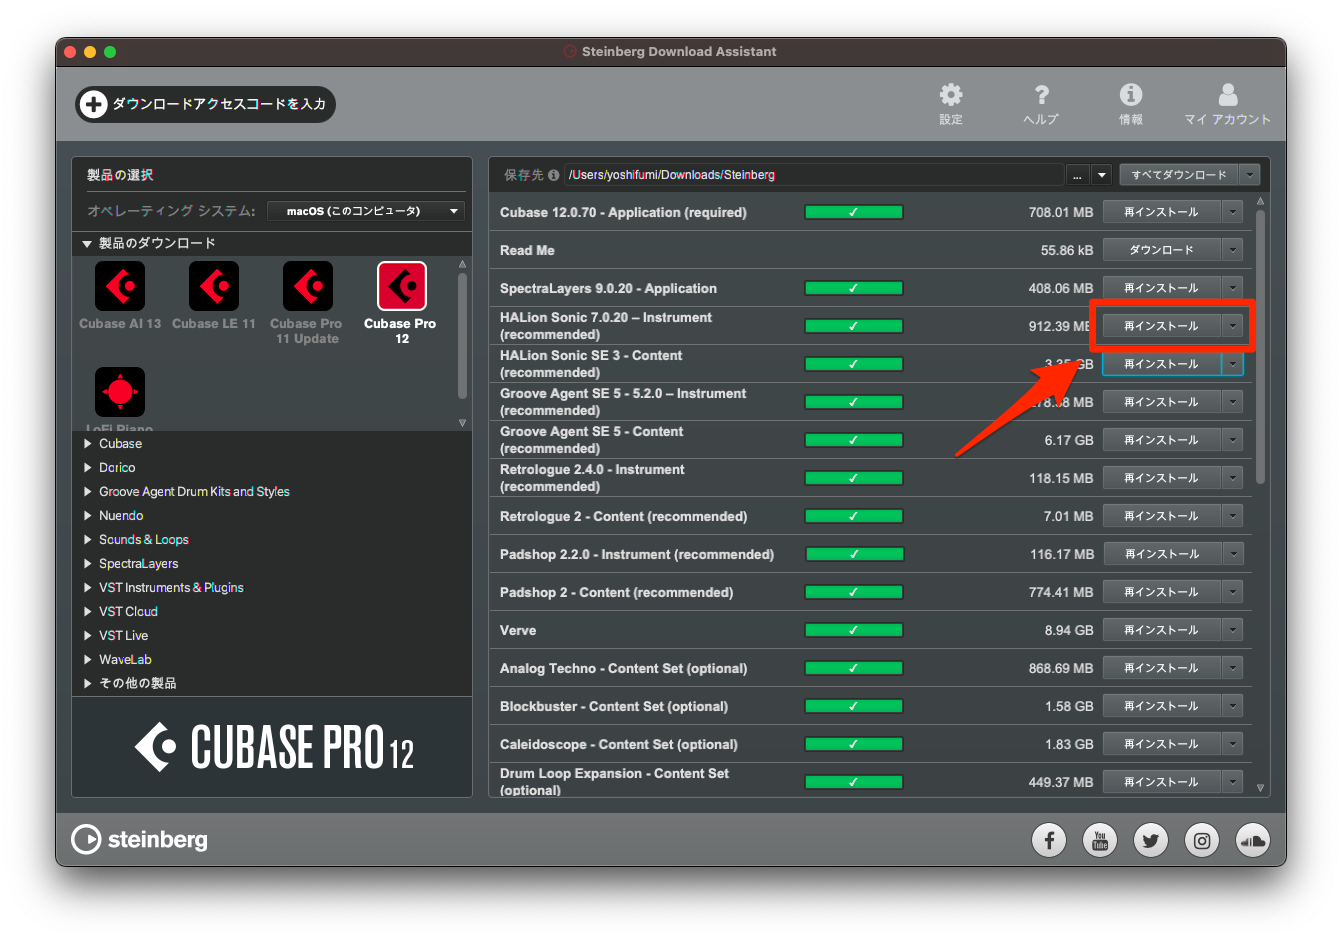Open Steinberg Instagram icon
1342x940 pixels.
[1202, 841]
